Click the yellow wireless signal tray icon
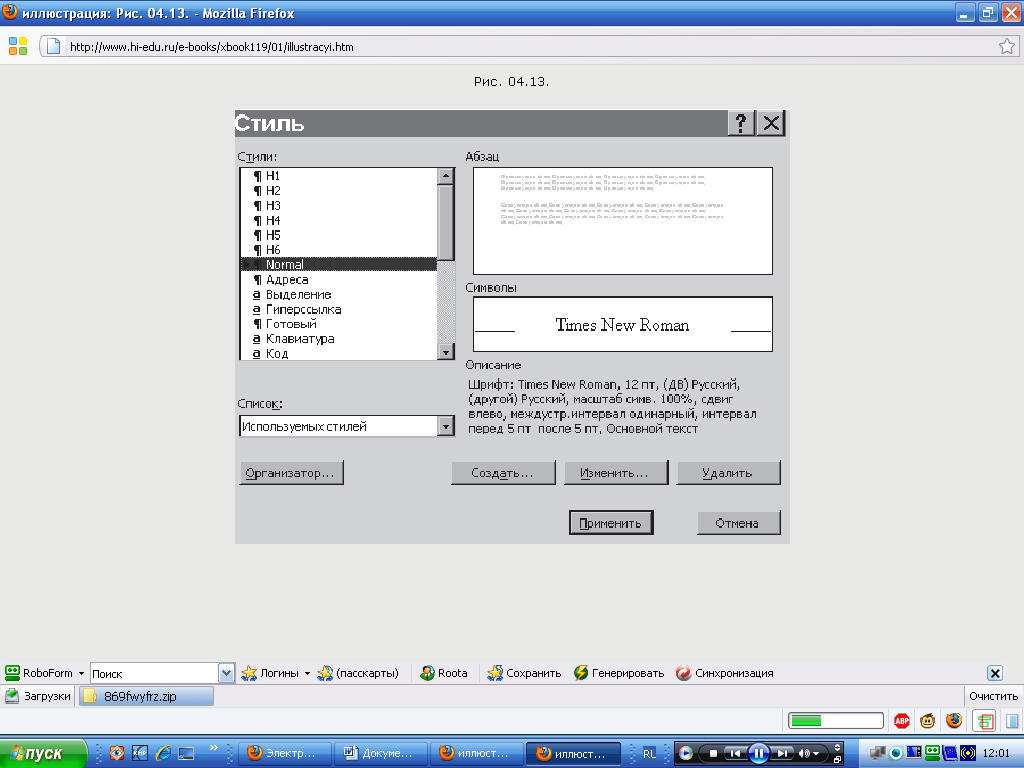1024x768 pixels. [x=967, y=753]
